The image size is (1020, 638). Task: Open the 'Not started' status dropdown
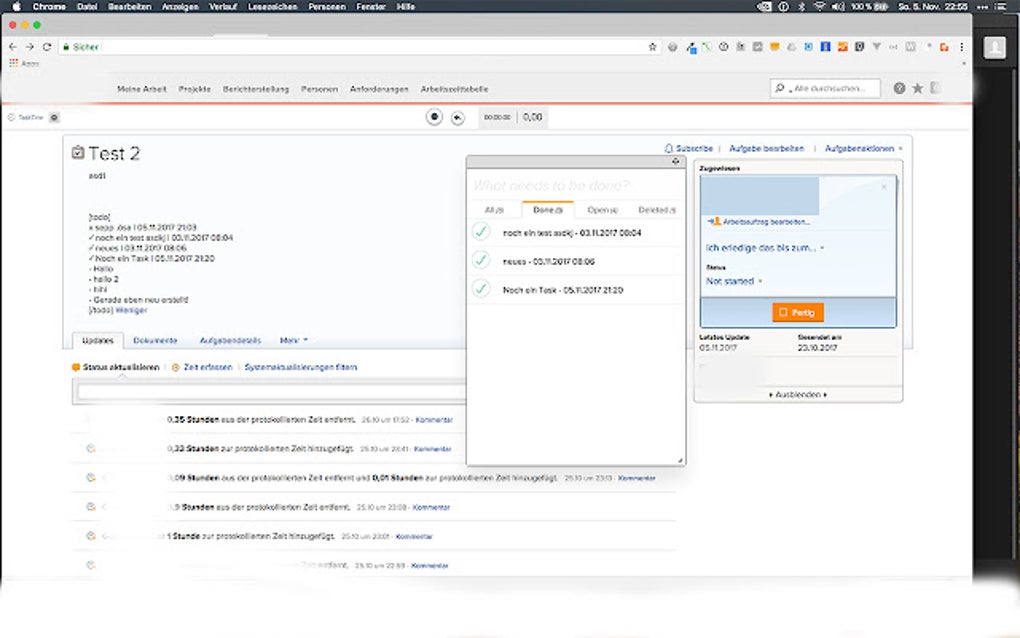click(x=733, y=282)
